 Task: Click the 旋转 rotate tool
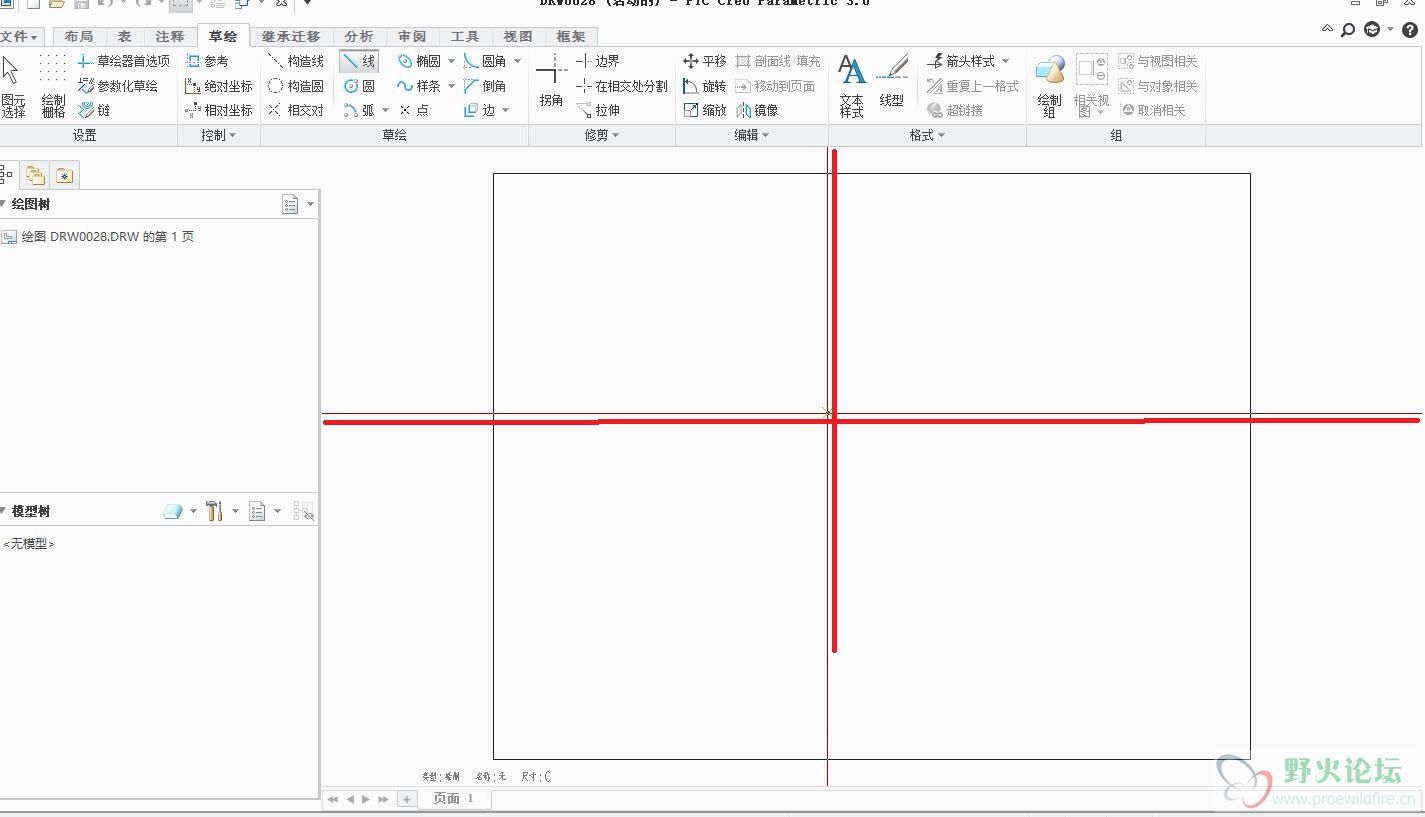click(x=704, y=86)
